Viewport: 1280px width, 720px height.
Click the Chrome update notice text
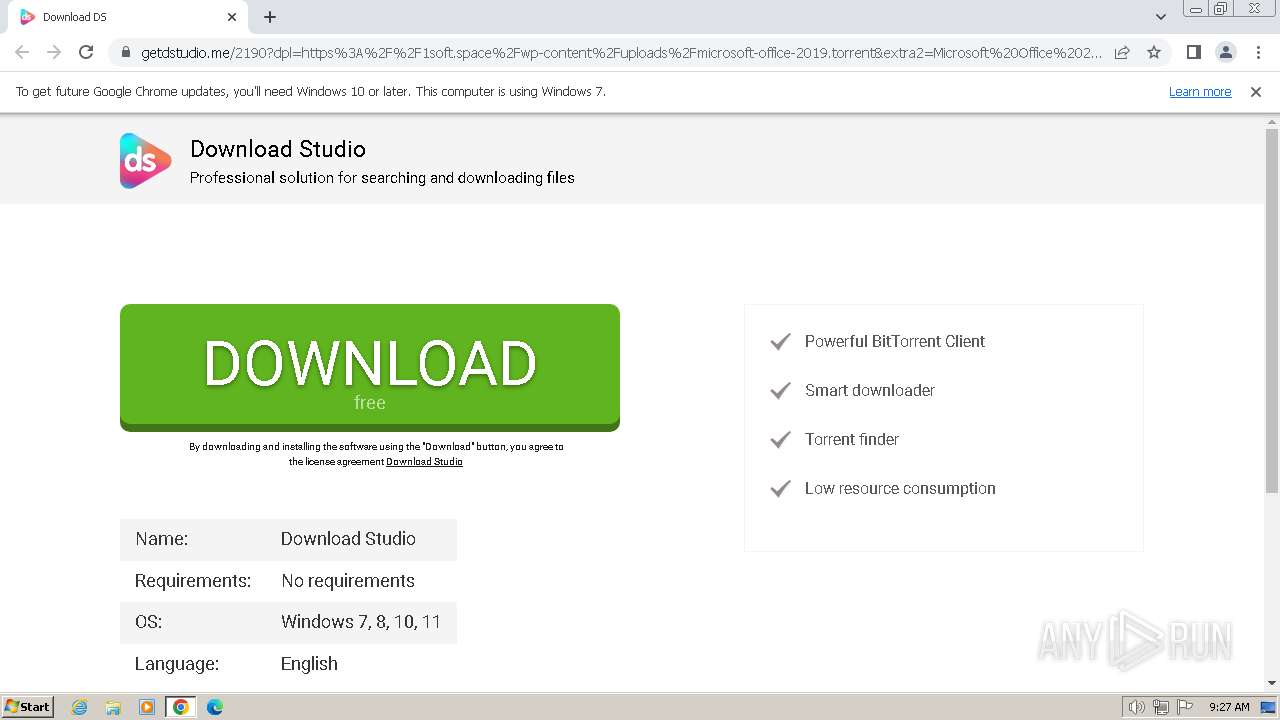point(311,91)
